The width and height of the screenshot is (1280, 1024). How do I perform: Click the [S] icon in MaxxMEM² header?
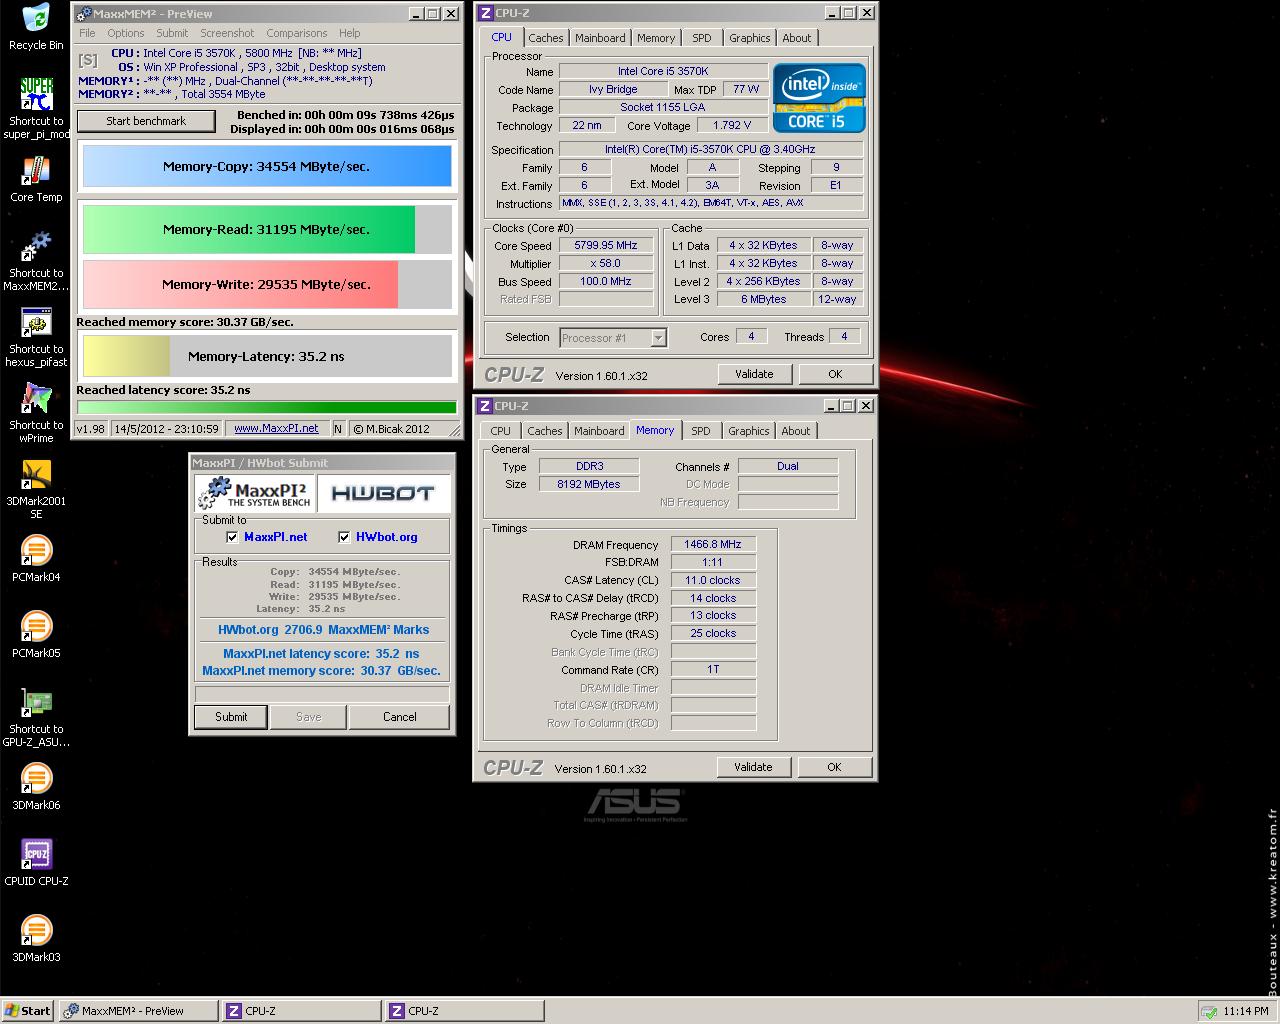click(88, 60)
